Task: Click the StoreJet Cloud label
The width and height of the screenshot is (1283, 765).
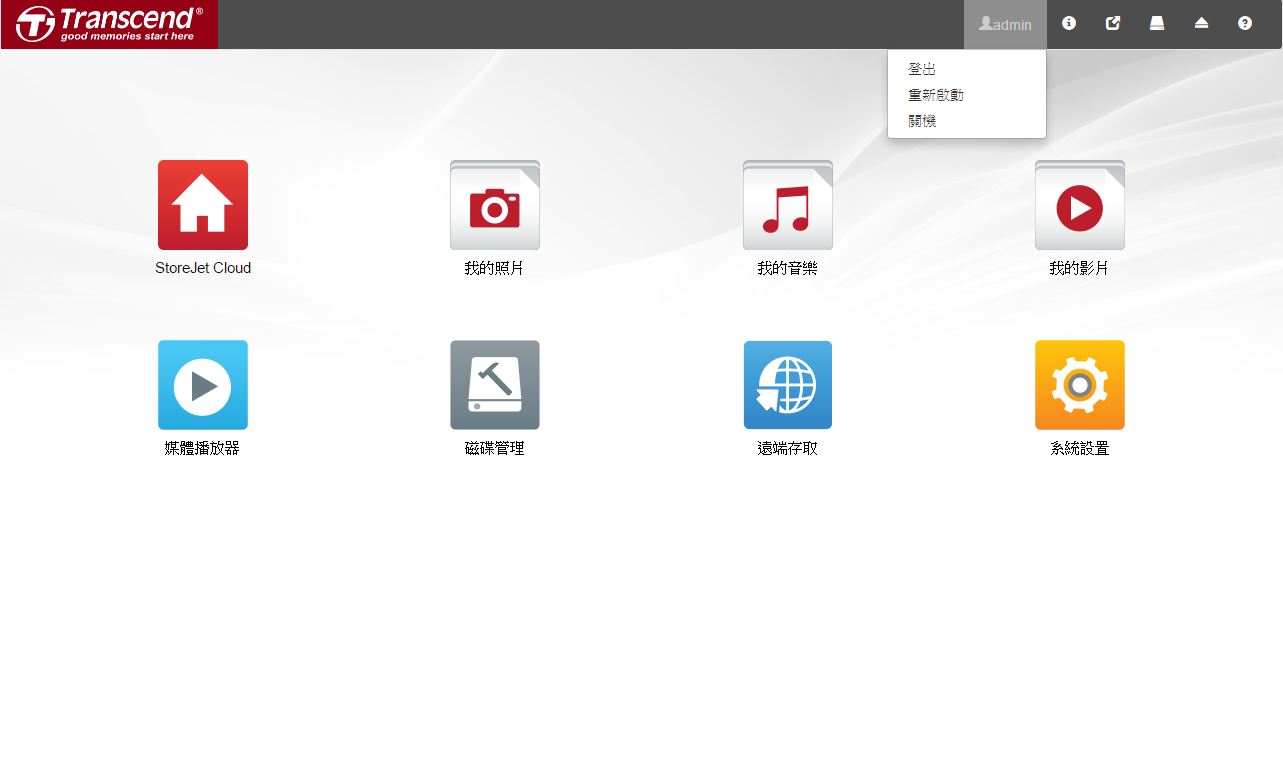Action: click(x=203, y=268)
